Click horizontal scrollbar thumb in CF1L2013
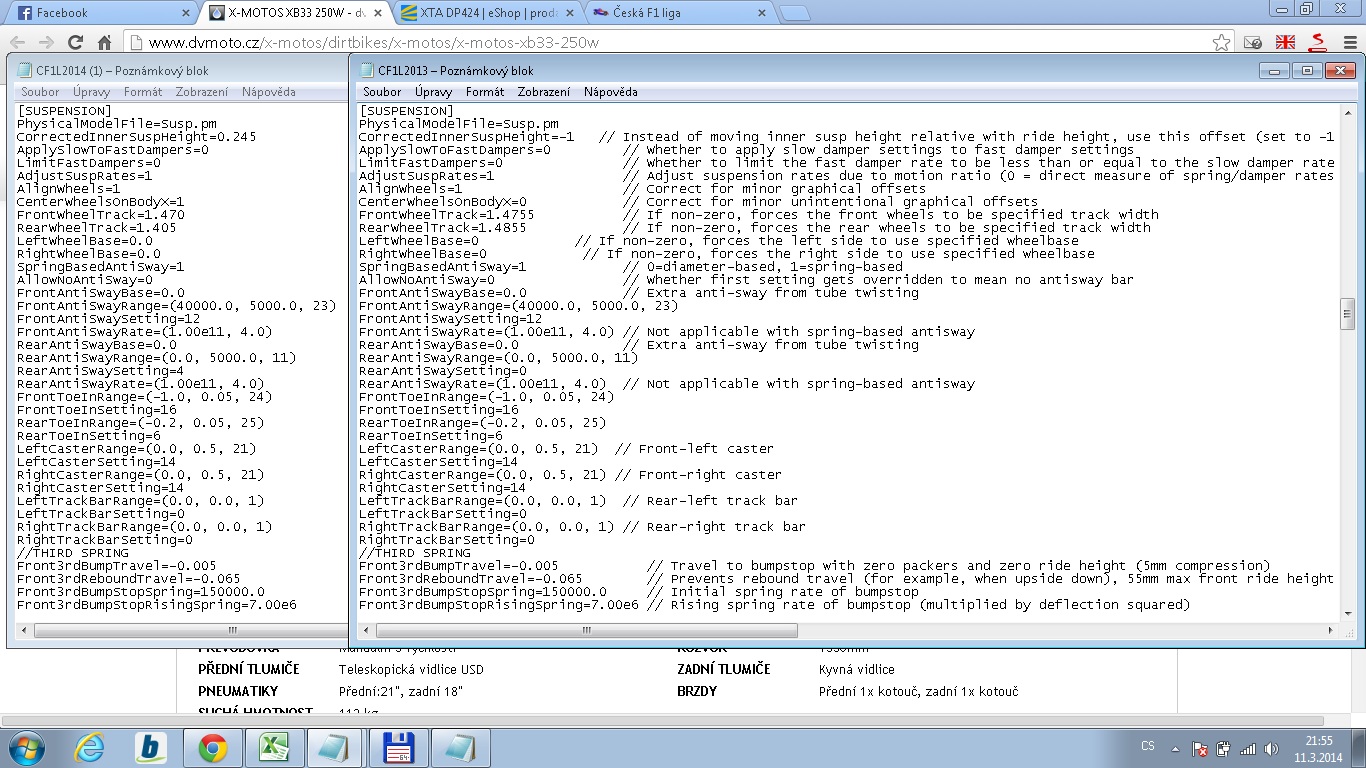The image size is (1366, 768). (587, 631)
